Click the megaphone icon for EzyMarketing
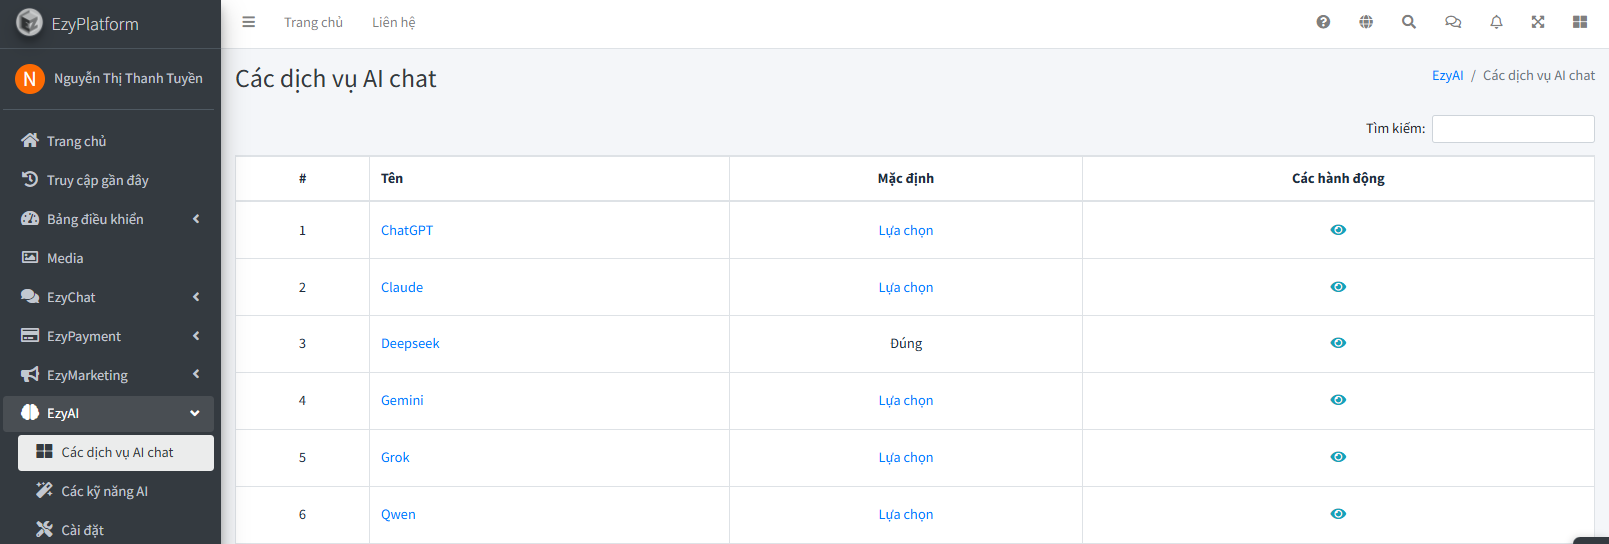This screenshot has height=544, width=1609. tap(30, 375)
